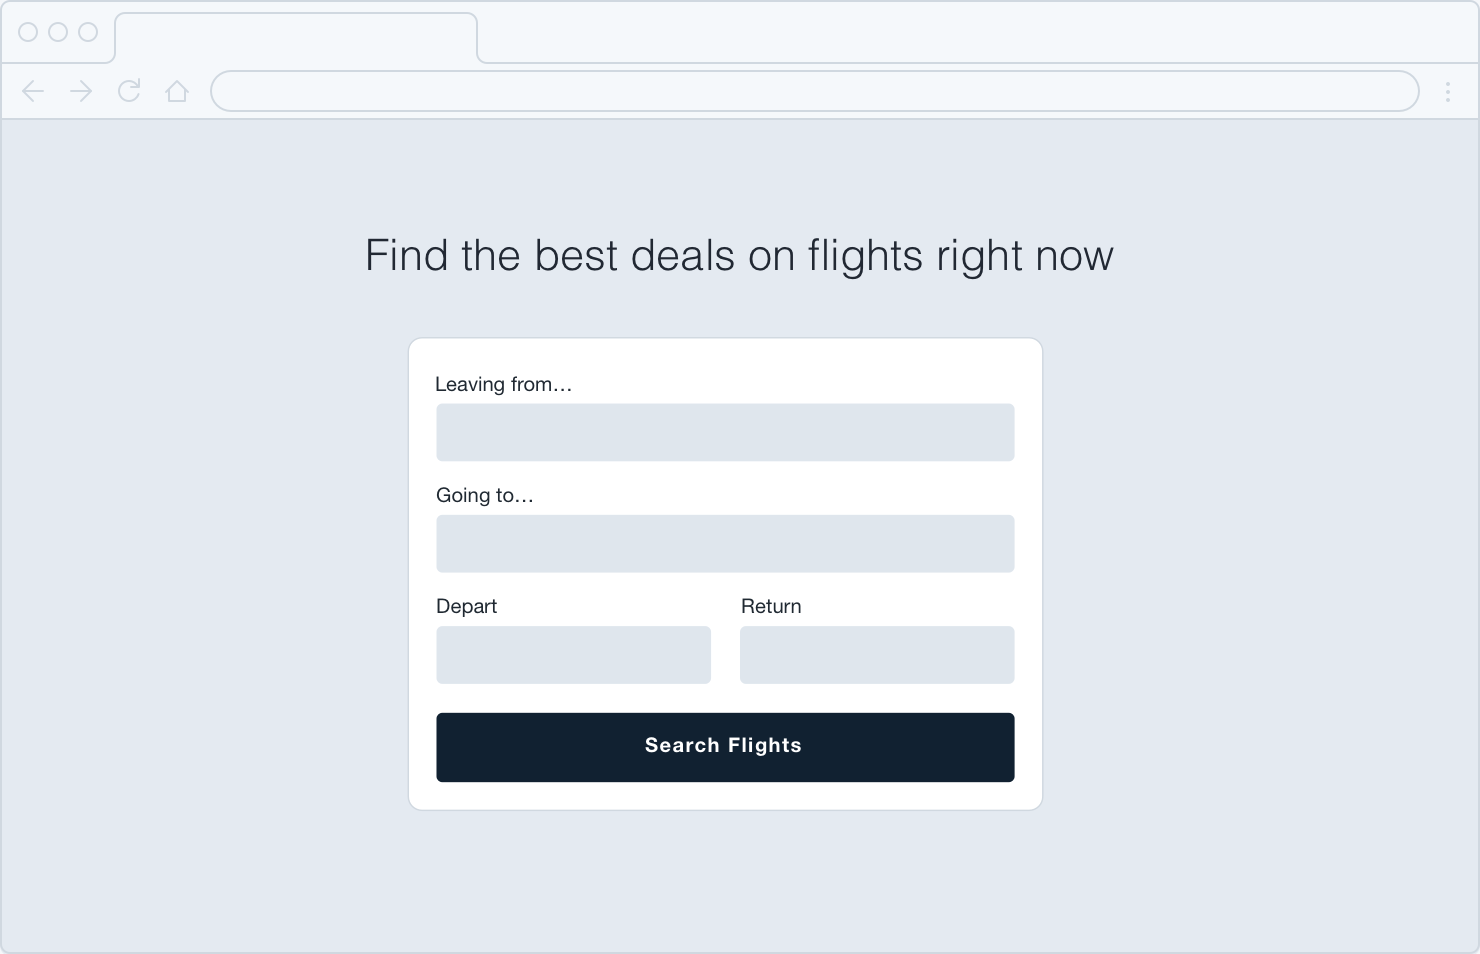Image resolution: width=1480 pixels, height=954 pixels.
Task: Go to the home page icon
Action: tap(177, 92)
